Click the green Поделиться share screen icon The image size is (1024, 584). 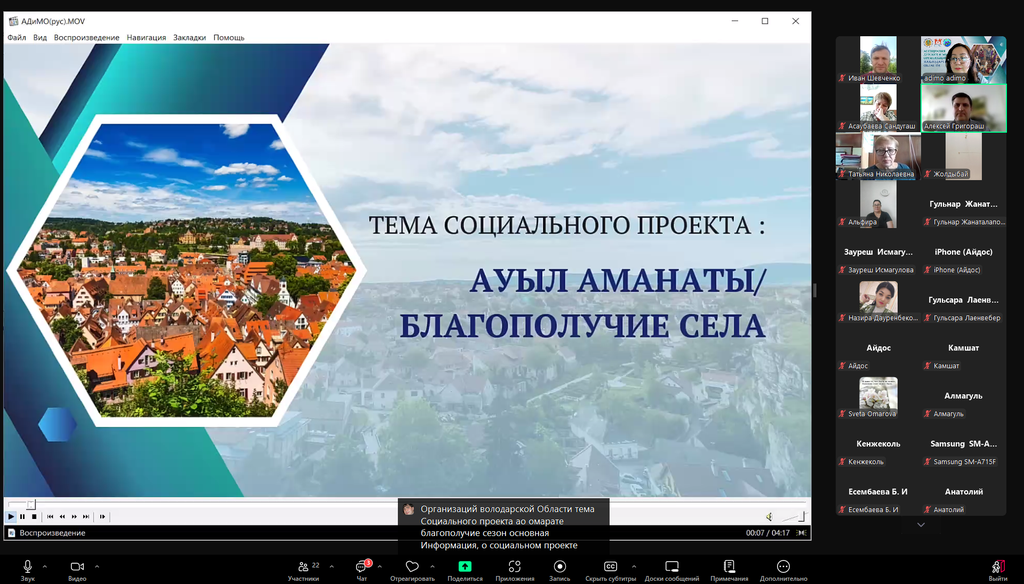coord(465,567)
